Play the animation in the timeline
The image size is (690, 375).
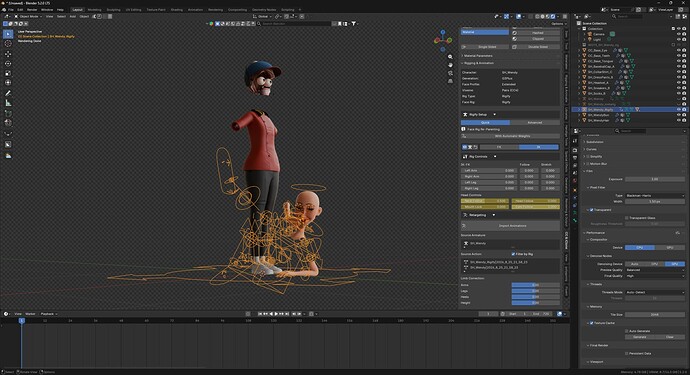[x=276, y=314]
